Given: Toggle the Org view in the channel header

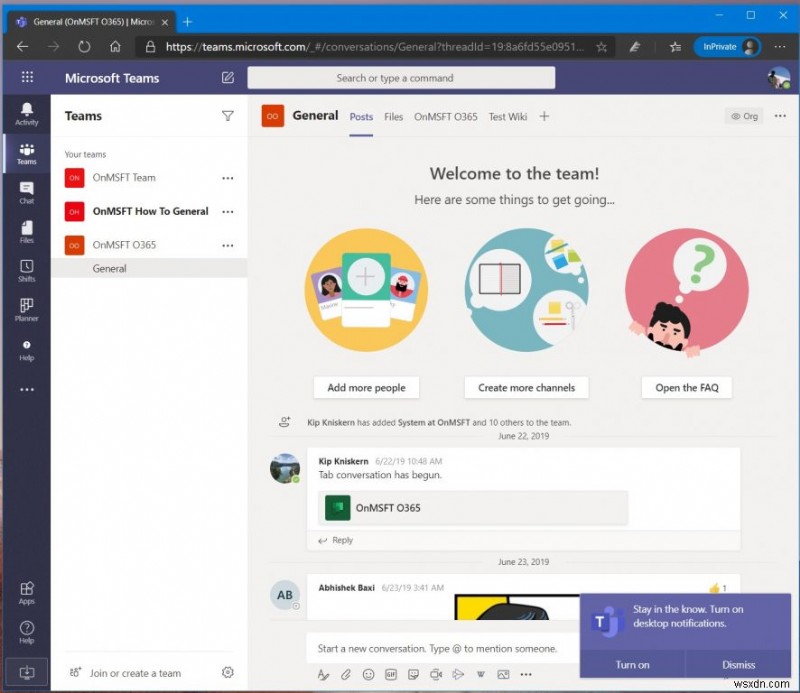Looking at the screenshot, I should coord(744,116).
